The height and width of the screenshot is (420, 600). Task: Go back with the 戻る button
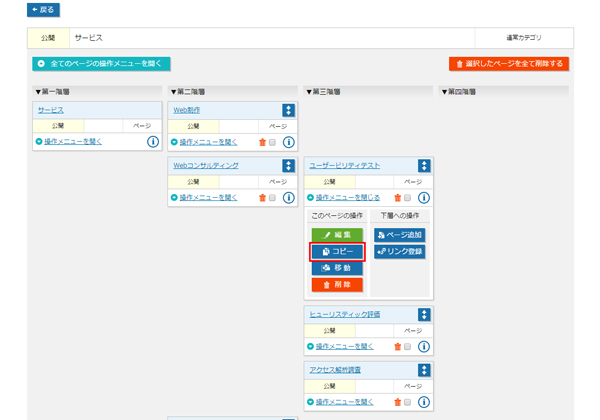[x=43, y=10]
